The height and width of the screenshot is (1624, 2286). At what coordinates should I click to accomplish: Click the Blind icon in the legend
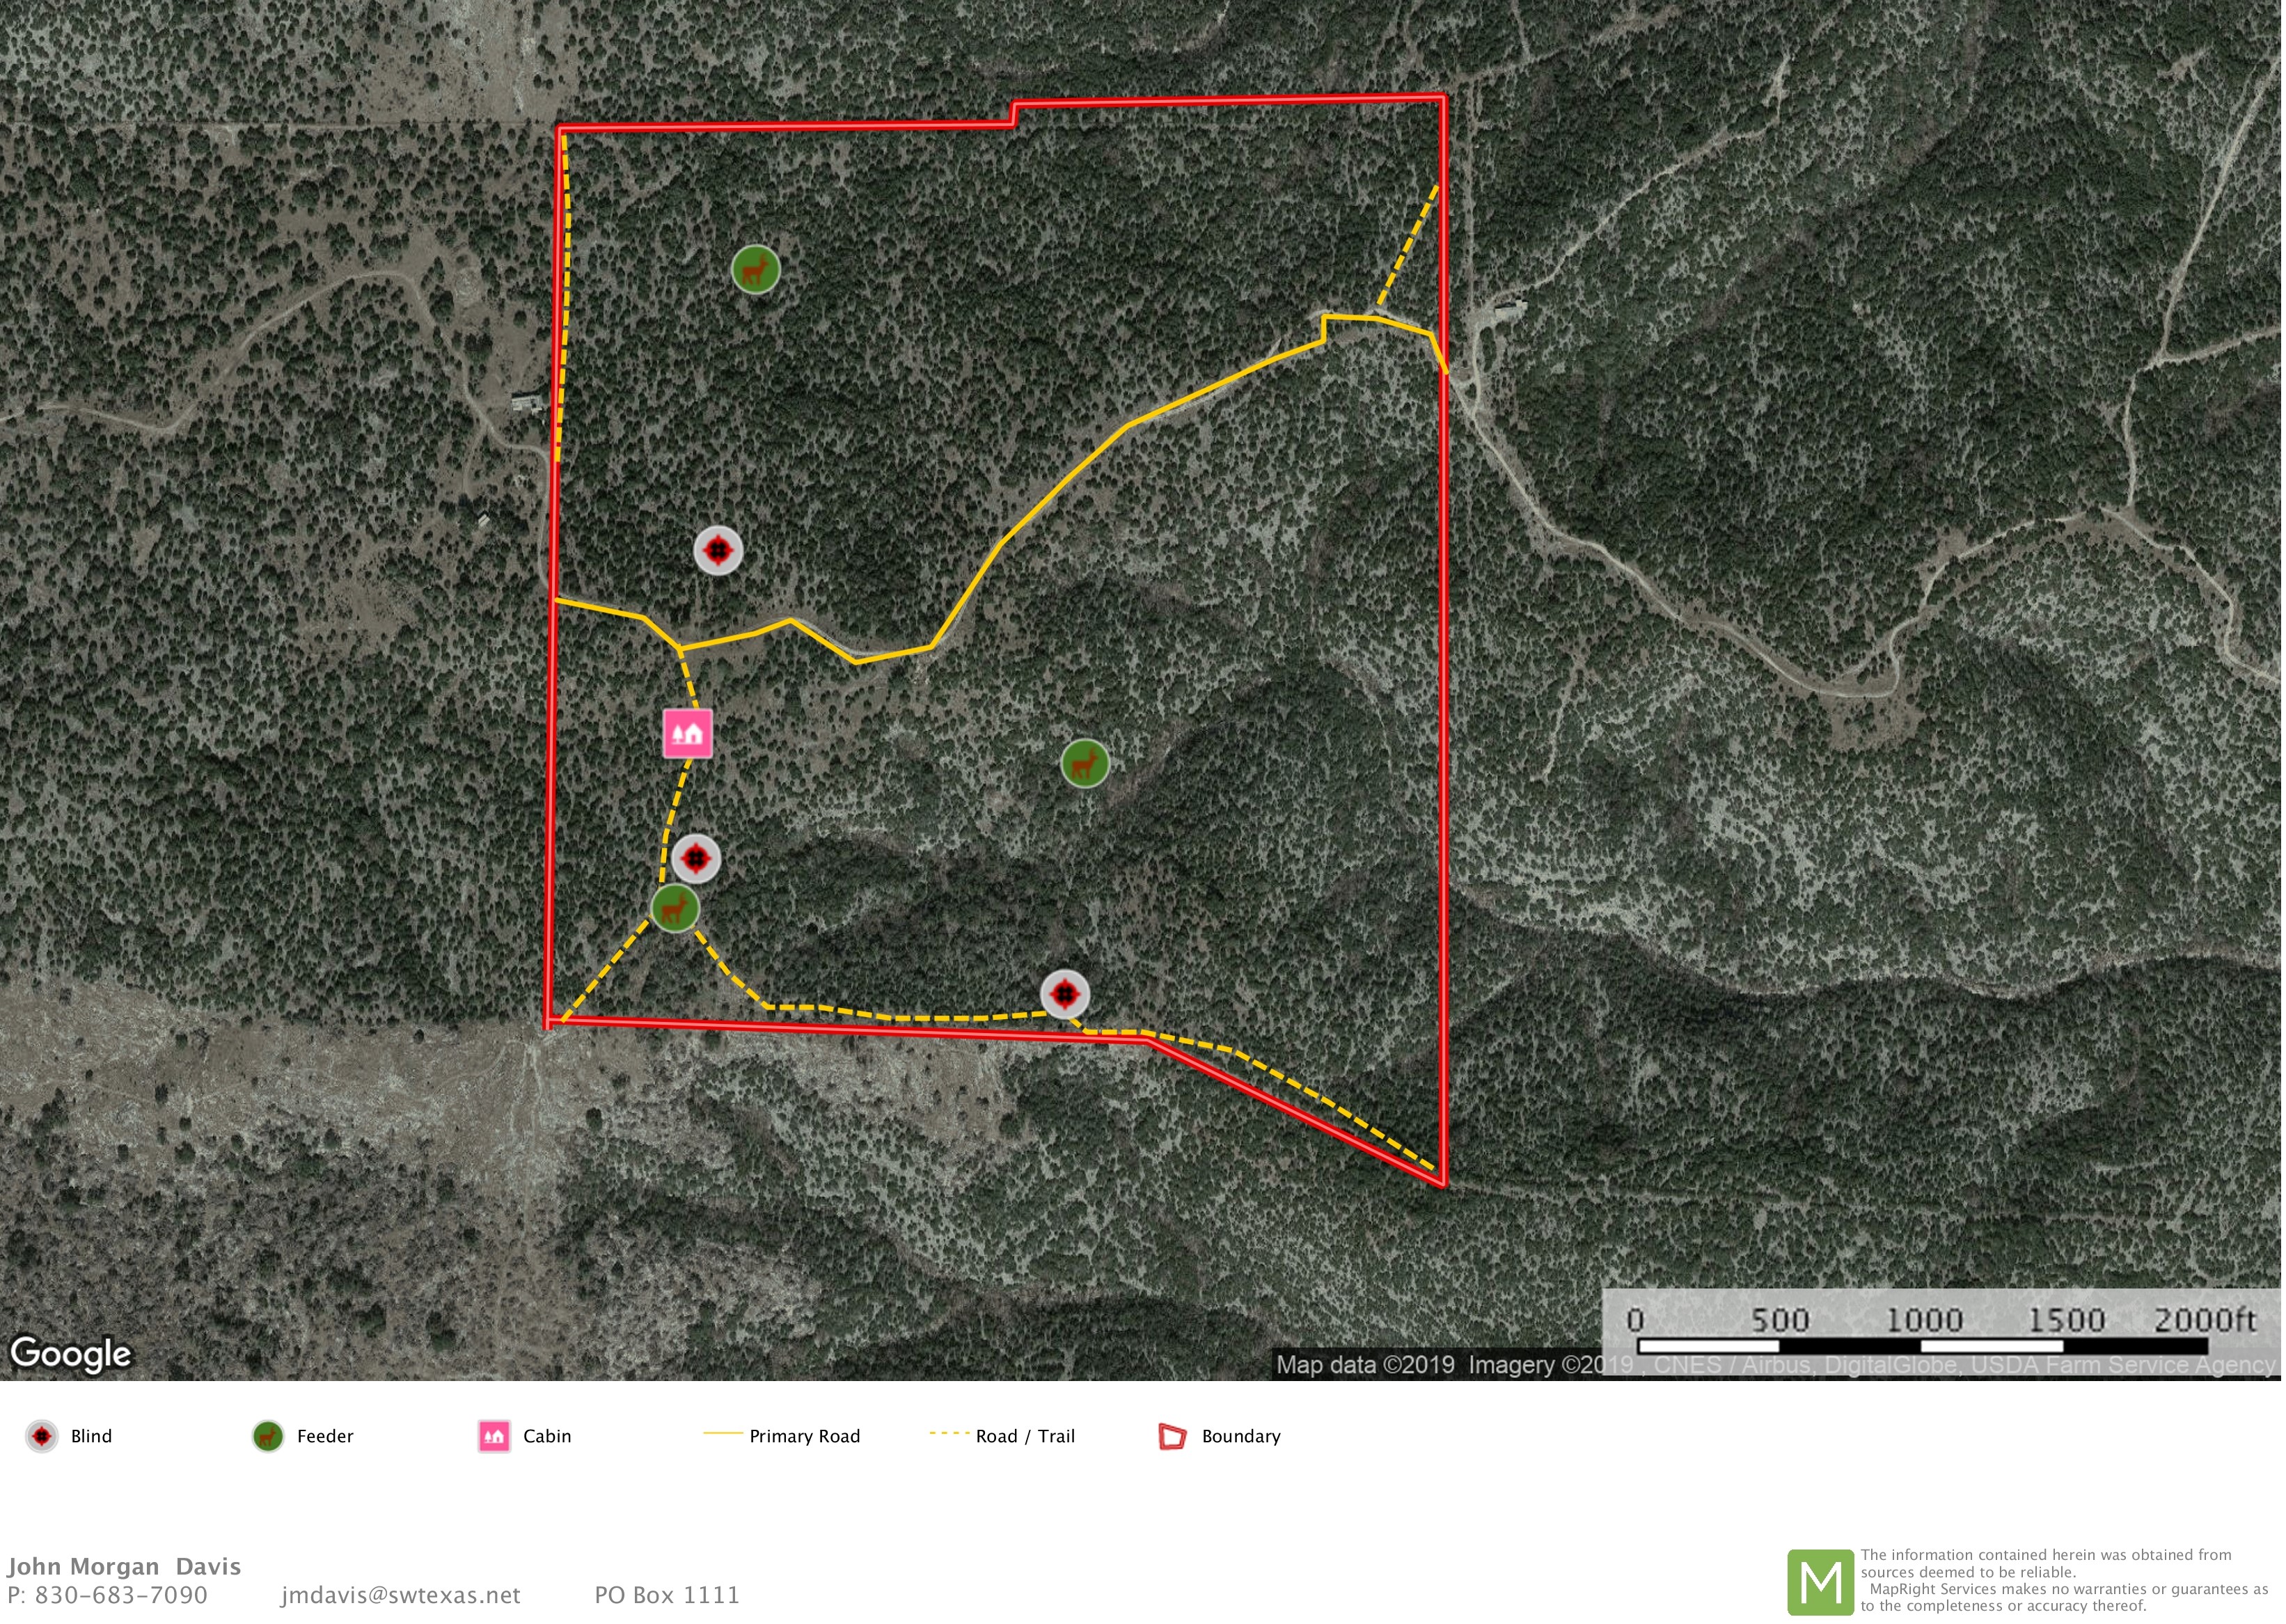41,1436
